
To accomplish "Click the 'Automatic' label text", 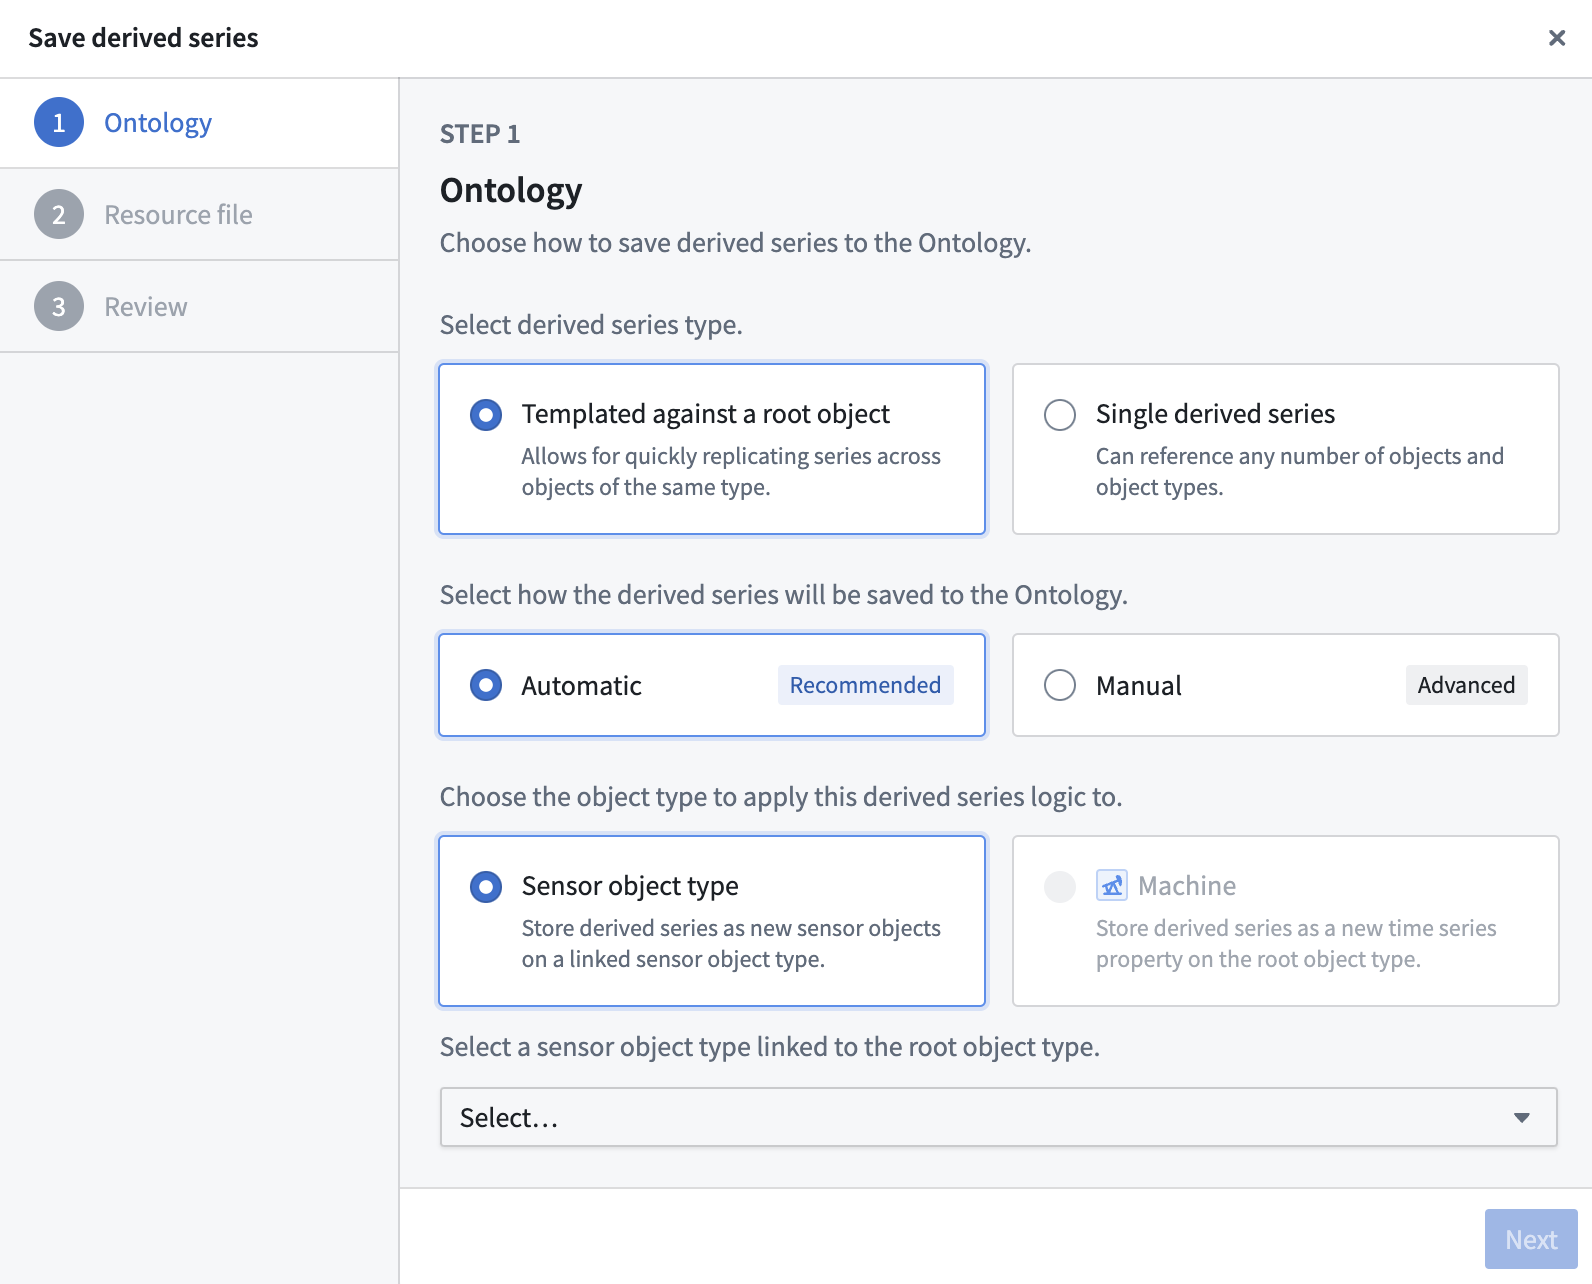I will click(x=581, y=686).
